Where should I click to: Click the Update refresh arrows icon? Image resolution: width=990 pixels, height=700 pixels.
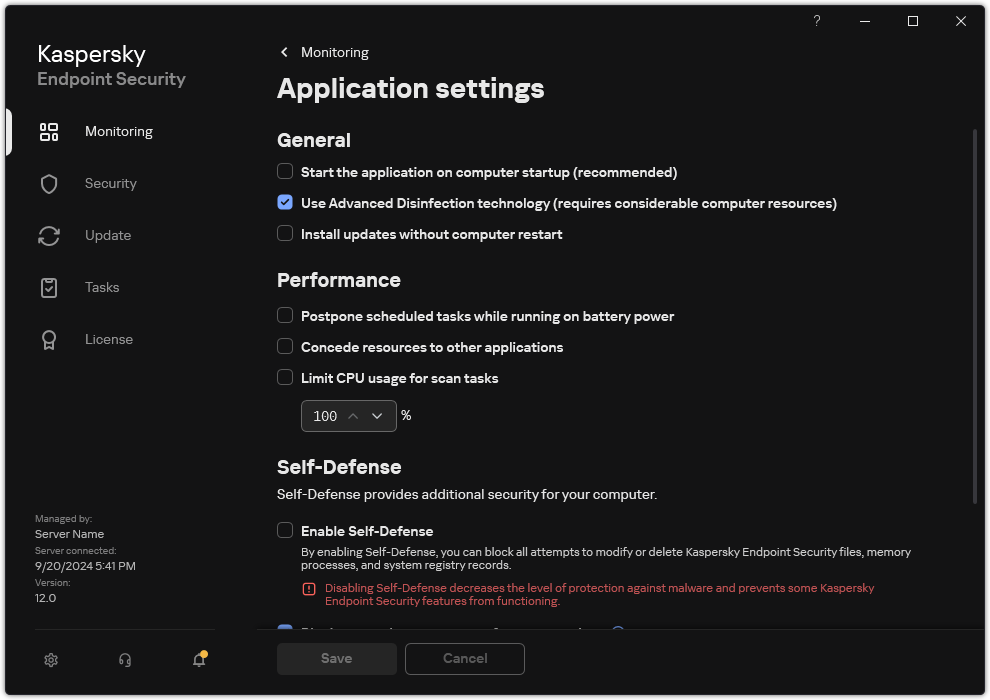(49, 236)
